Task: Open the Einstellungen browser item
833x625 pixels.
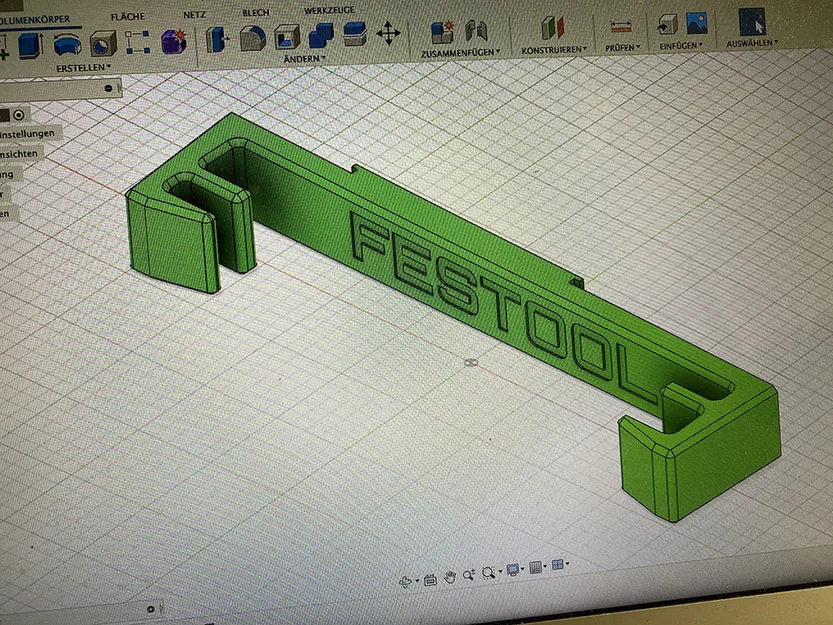Action: click(x=27, y=133)
